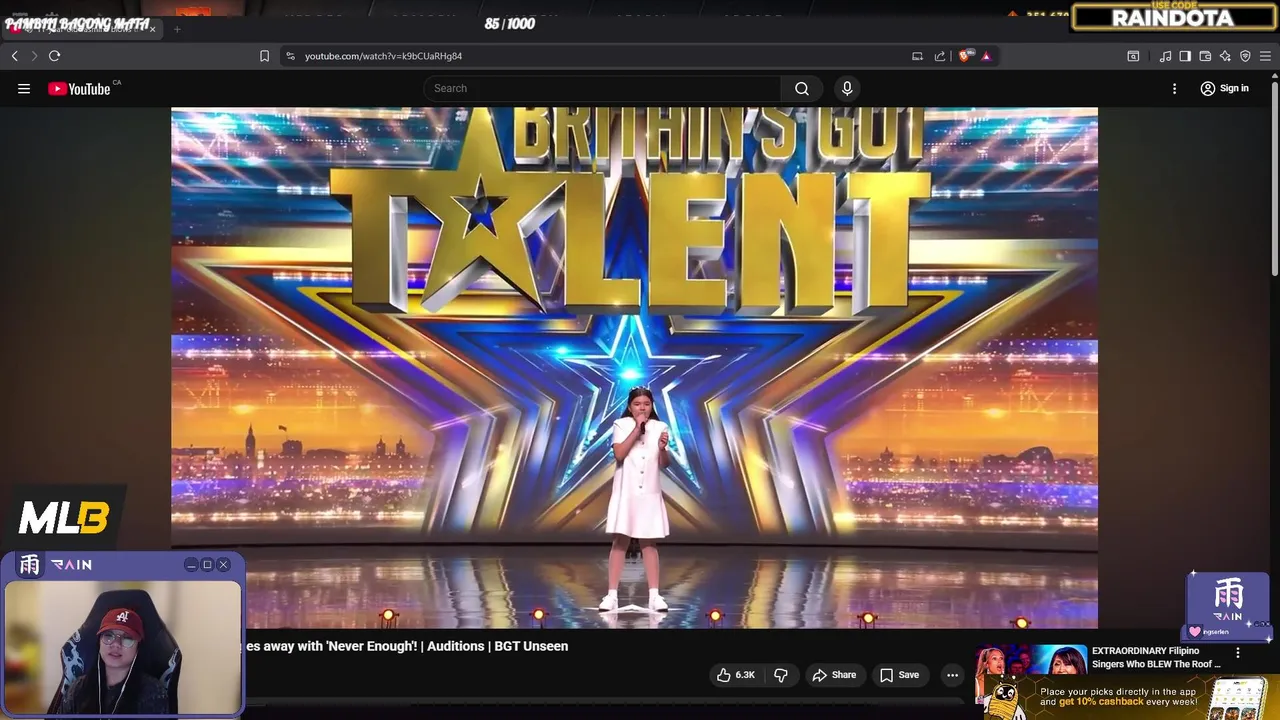Open the 'Never Enough' video title text

pyautogui.click(x=407, y=646)
